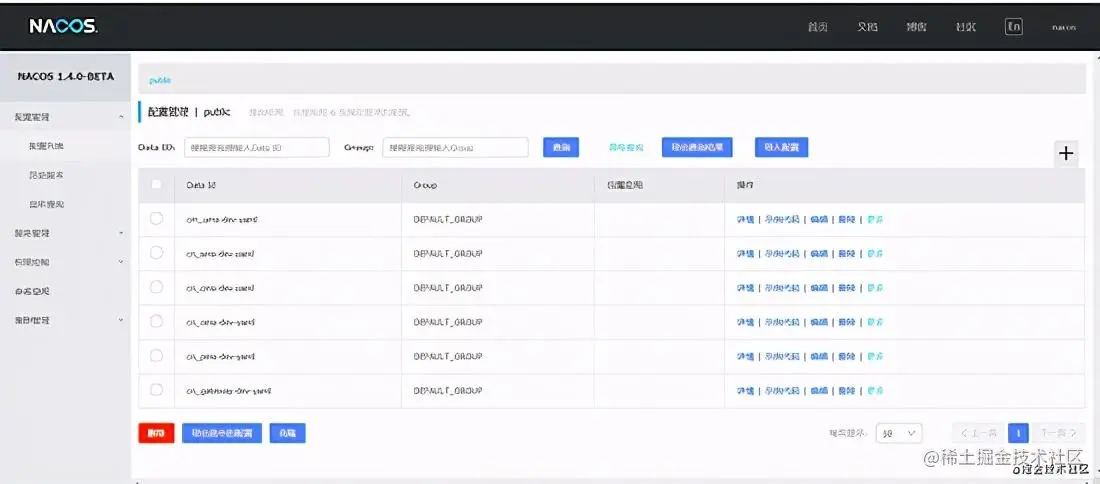Click the 导出选中的配置 button

[x=222, y=433]
